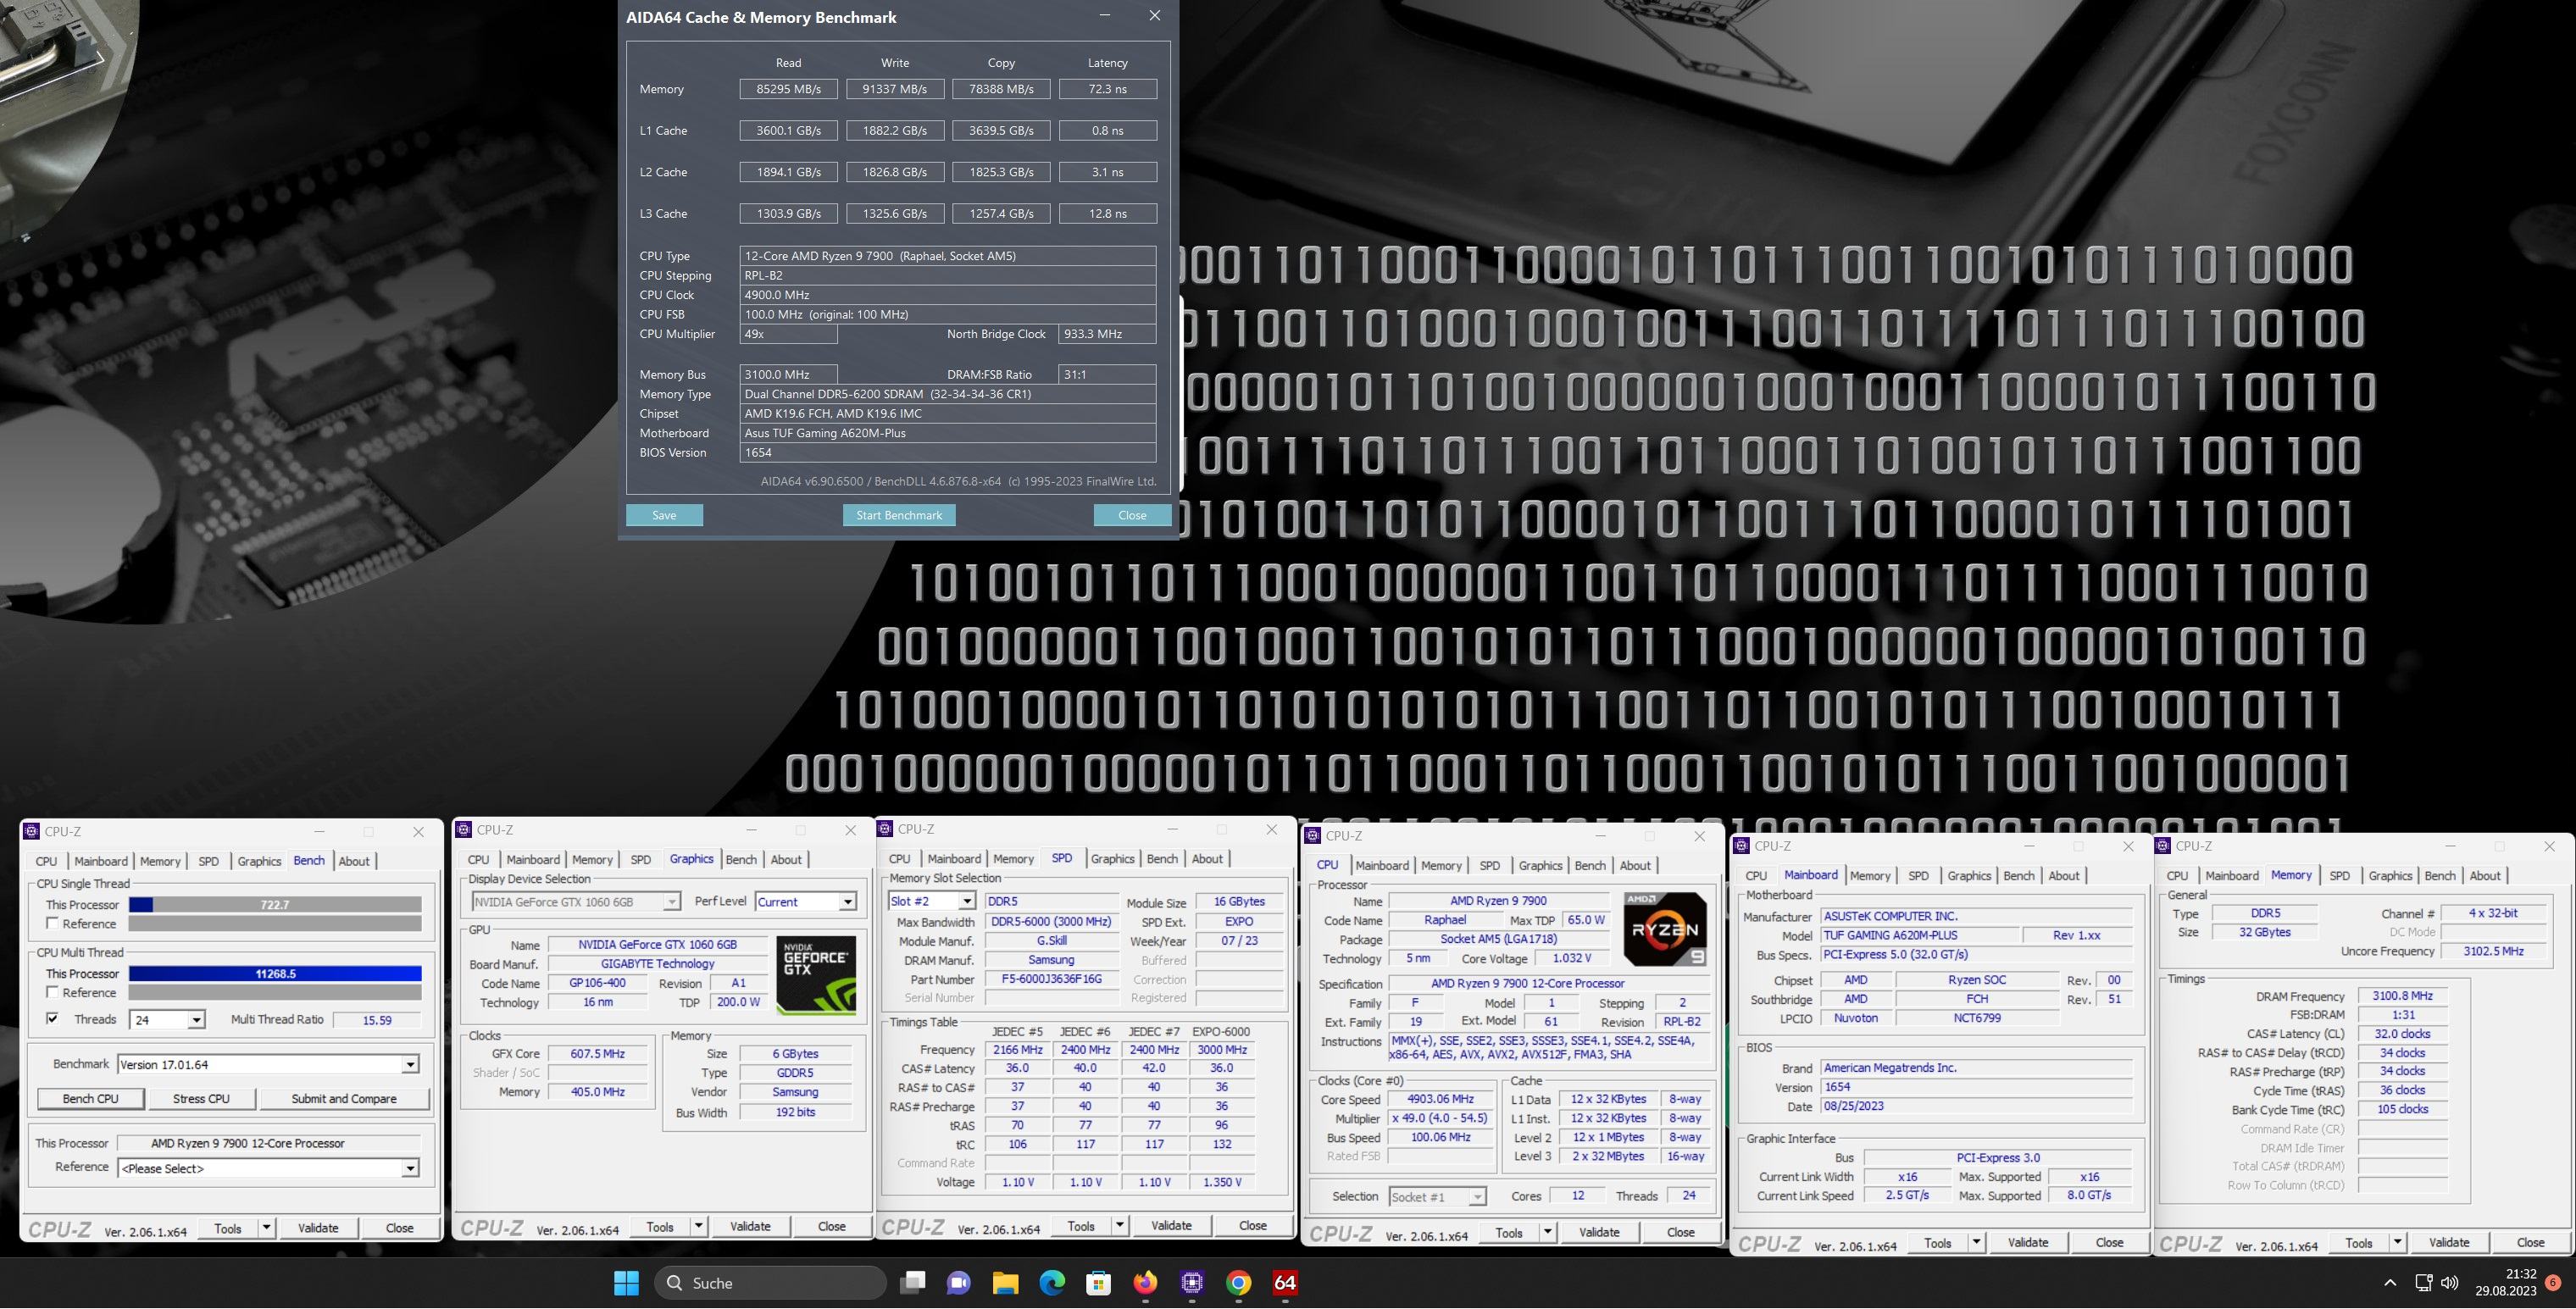This screenshot has width=2576, height=1309.
Task: Switch to Firefox in the taskbar
Action: (1145, 1282)
